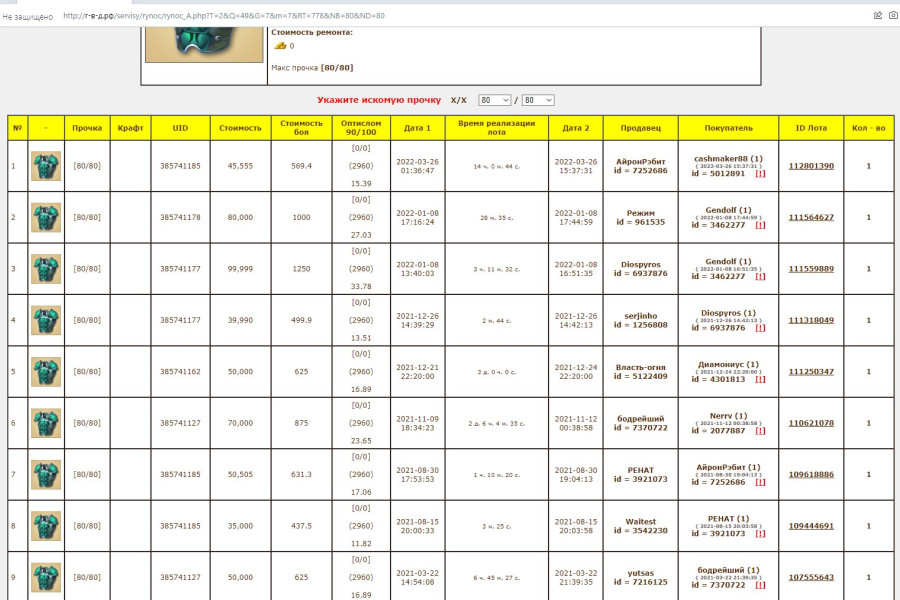
Task: Click the armor item icon in row 1
Action: click(x=46, y=166)
